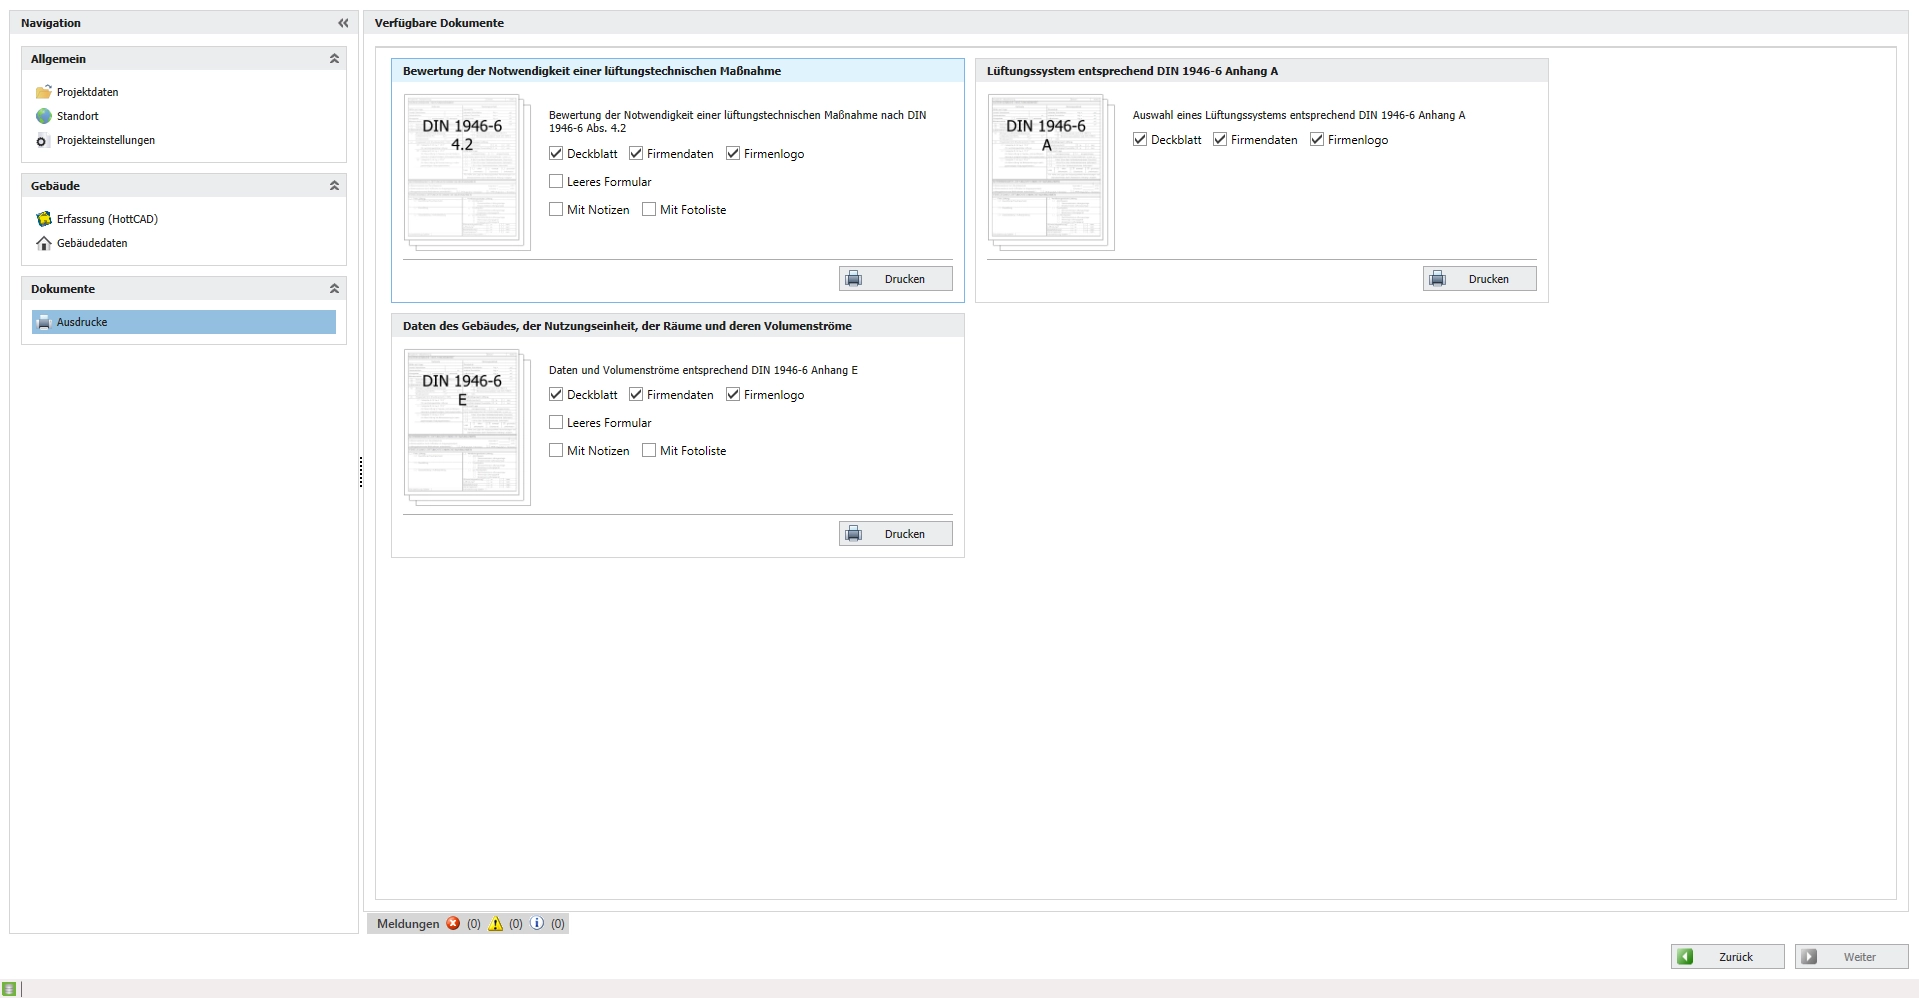Click the Erfassung (HottCAD) icon
The width and height of the screenshot is (1919, 998).
43,219
